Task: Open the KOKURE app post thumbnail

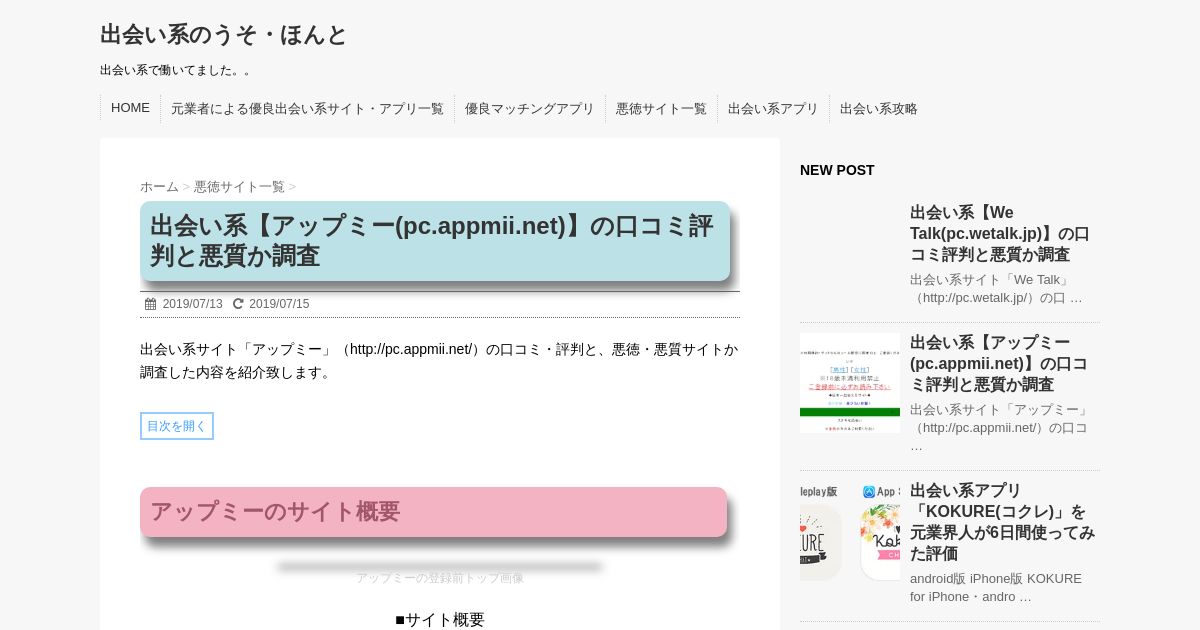Action: pyautogui.click(x=850, y=531)
